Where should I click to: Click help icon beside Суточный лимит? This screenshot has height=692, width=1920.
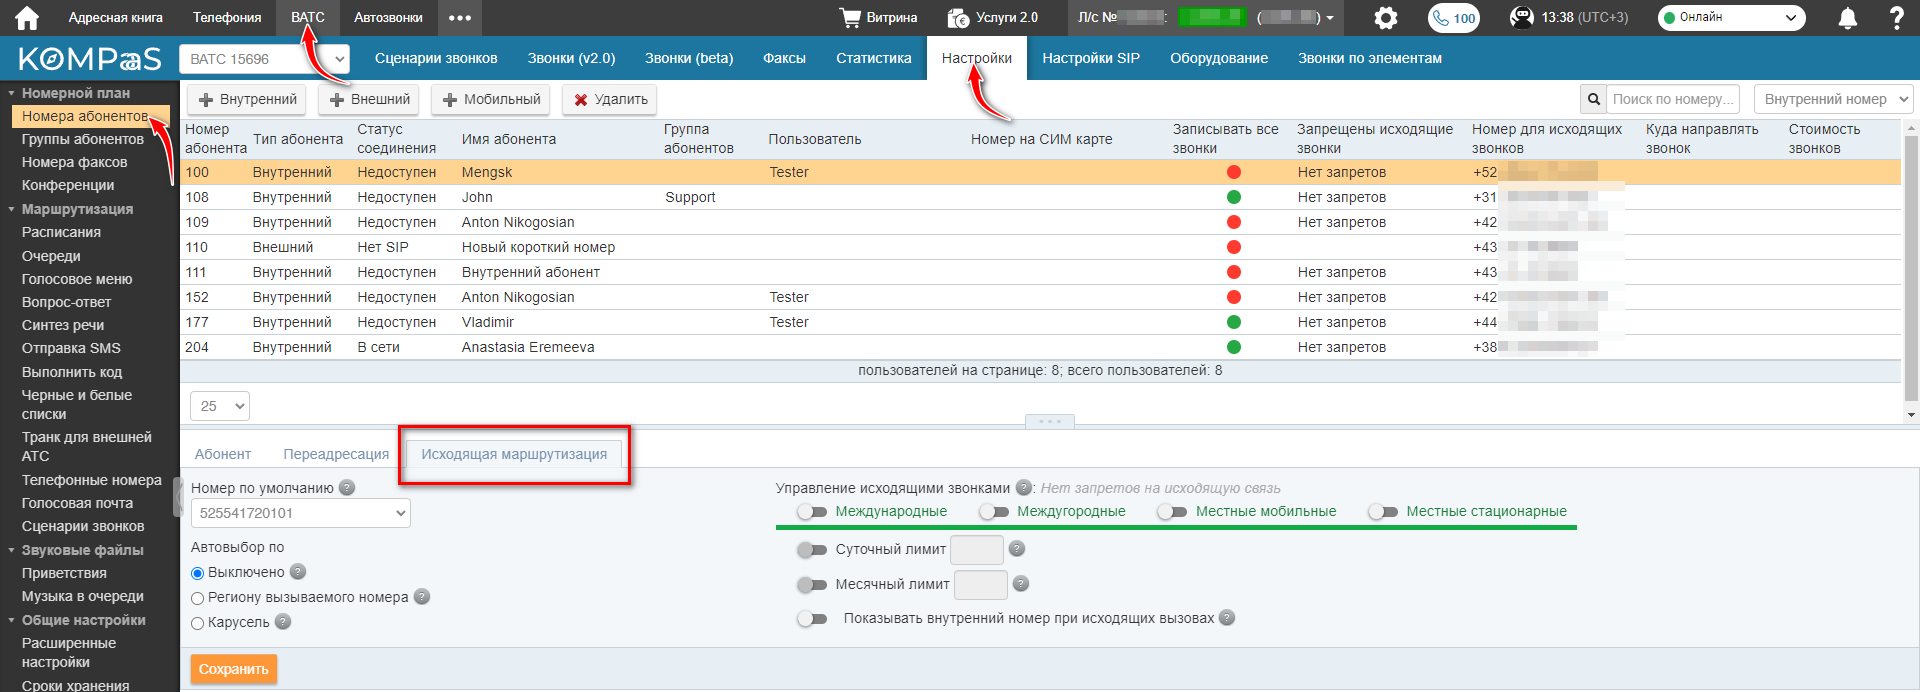click(1017, 548)
